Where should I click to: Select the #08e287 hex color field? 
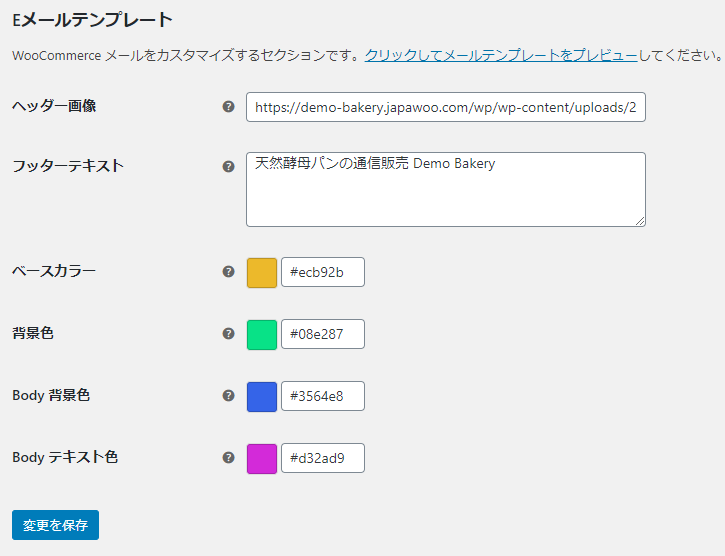coord(323,334)
